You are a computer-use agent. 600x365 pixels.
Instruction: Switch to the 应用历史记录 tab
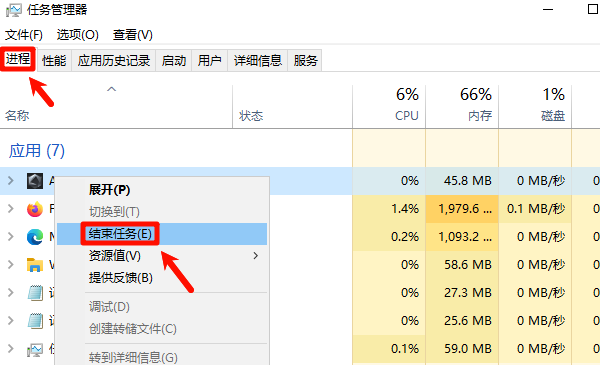coord(114,60)
